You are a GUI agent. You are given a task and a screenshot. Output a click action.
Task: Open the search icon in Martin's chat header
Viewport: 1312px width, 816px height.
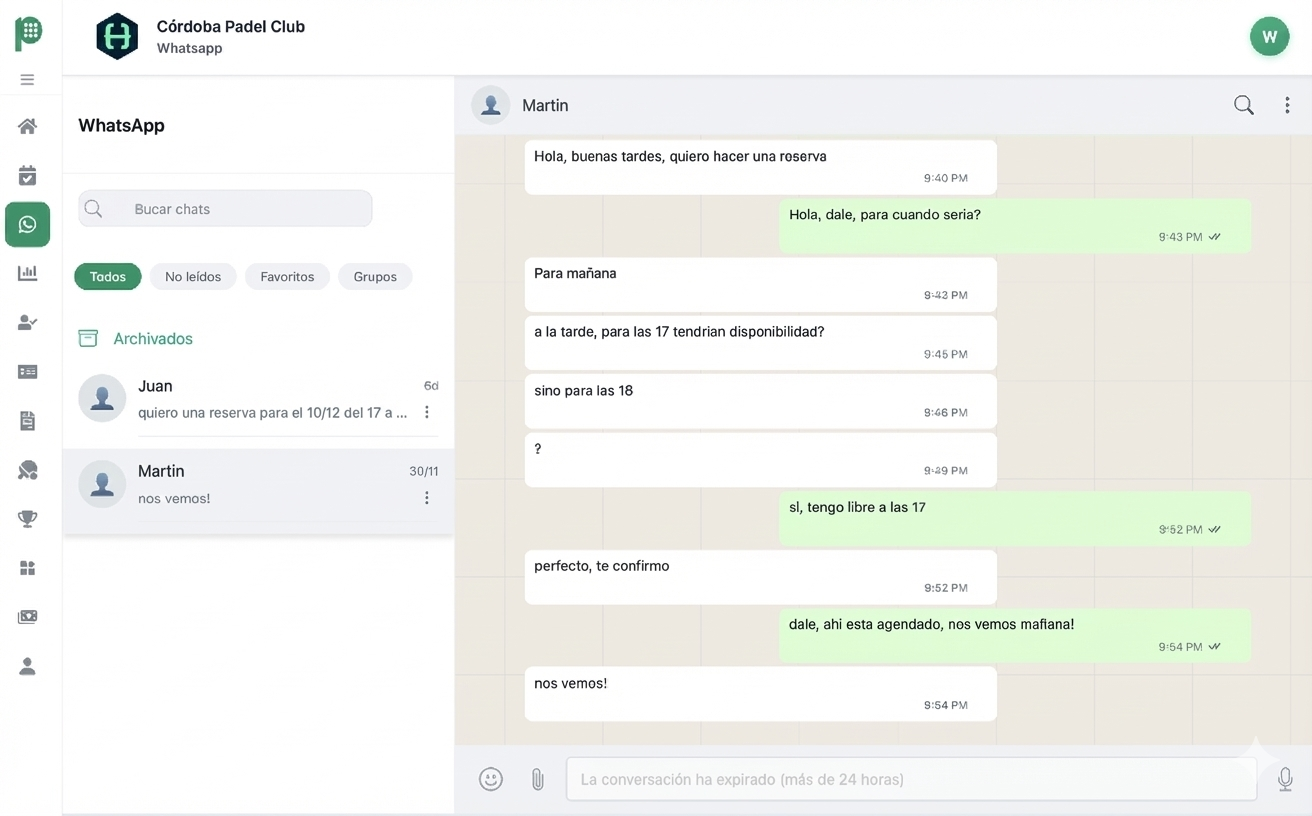[1243, 104]
